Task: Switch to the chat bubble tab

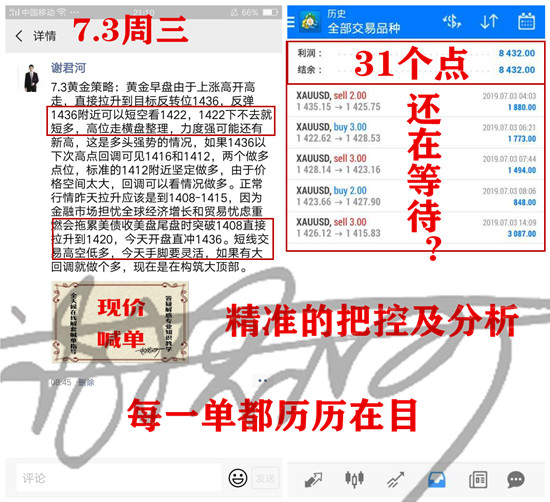Action: click(x=516, y=479)
